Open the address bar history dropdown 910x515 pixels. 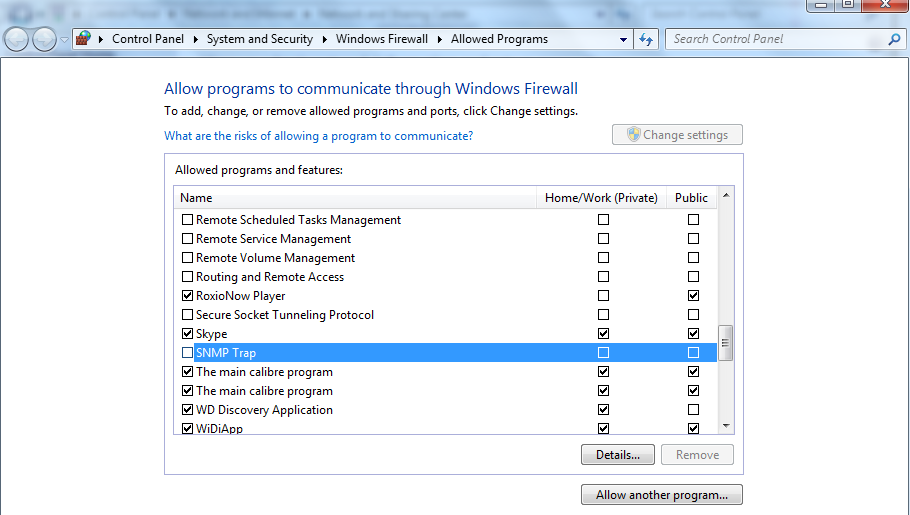point(623,39)
